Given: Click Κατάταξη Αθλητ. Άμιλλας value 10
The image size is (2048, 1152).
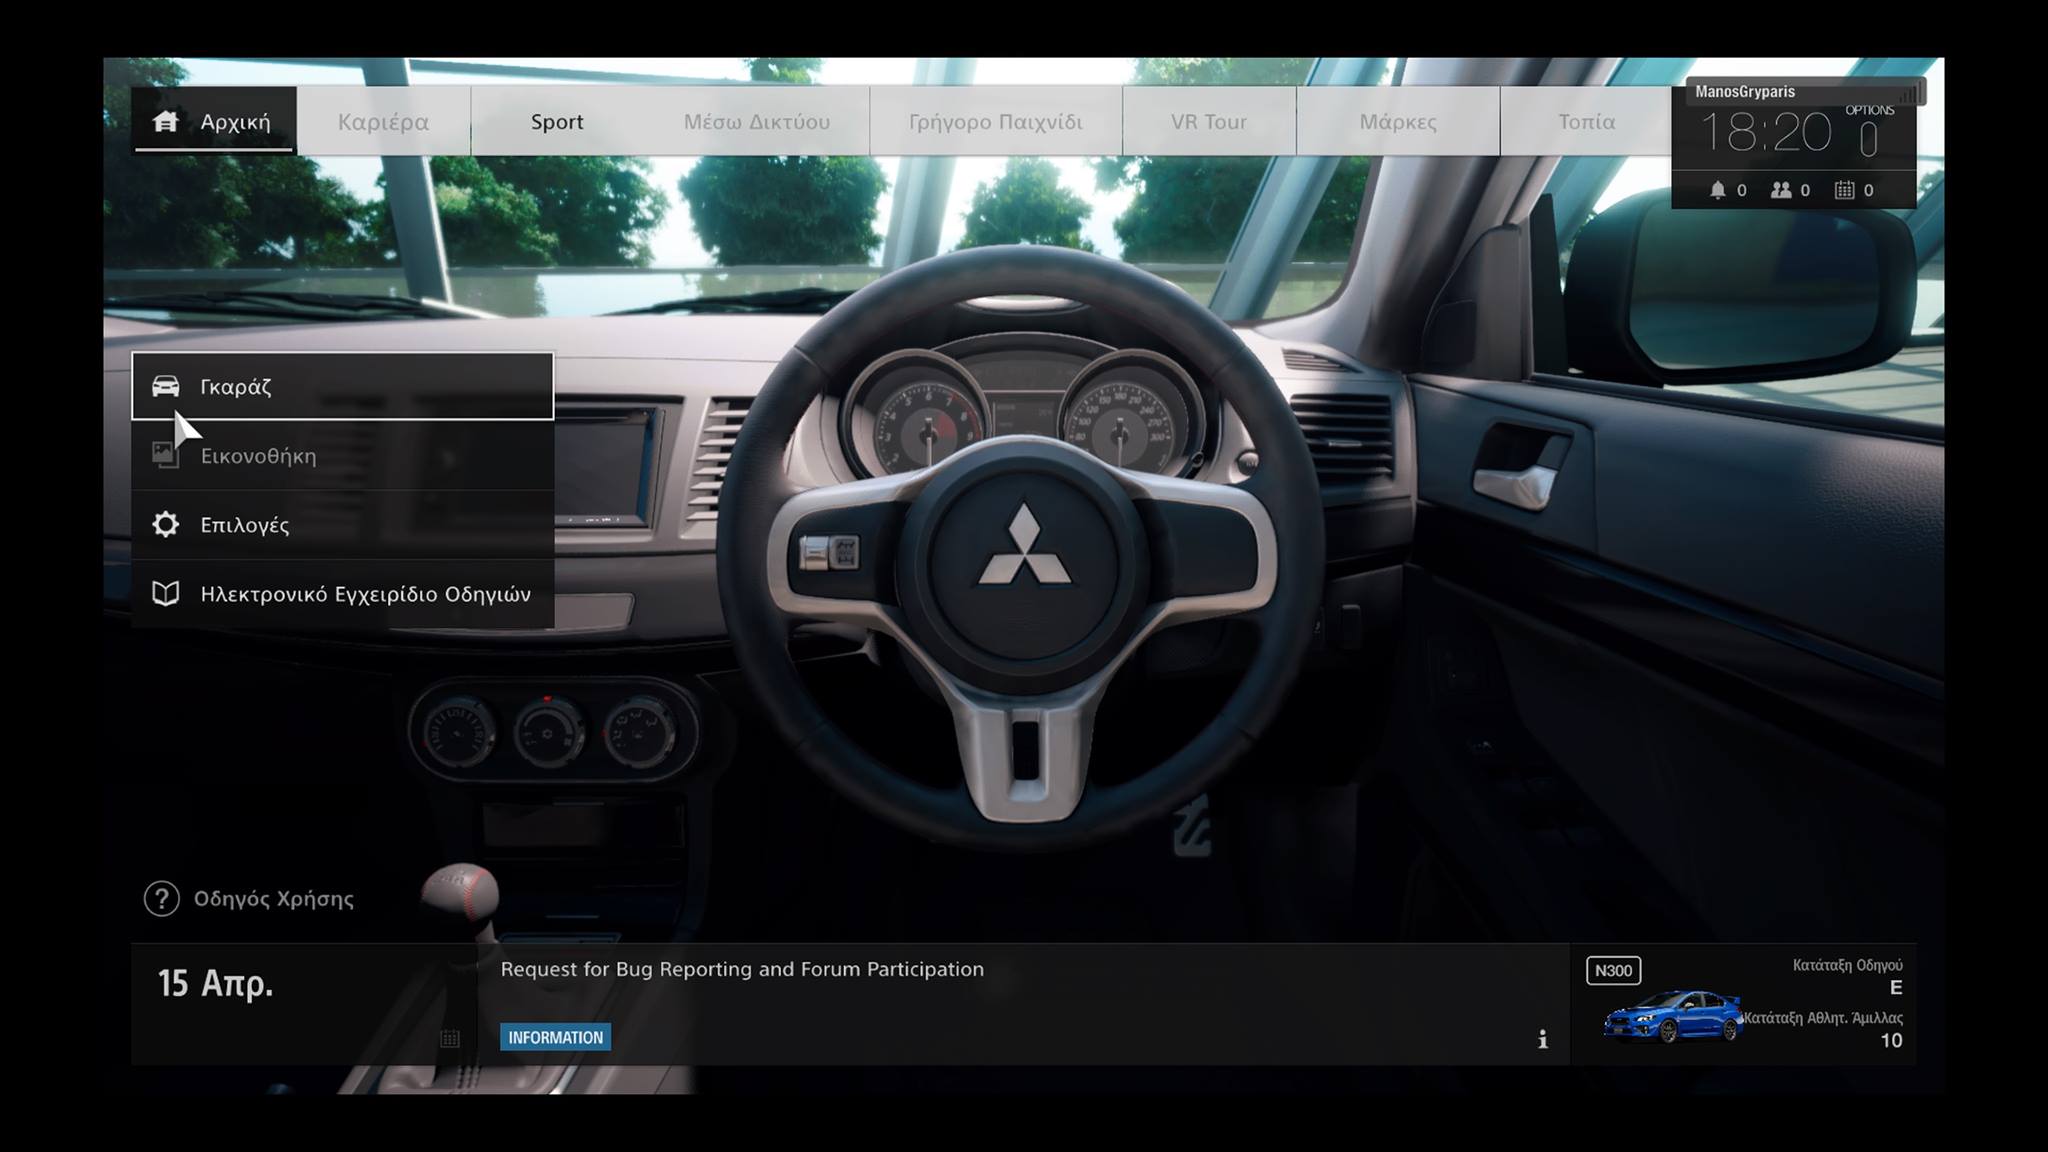Looking at the screenshot, I should coord(1823,1029).
